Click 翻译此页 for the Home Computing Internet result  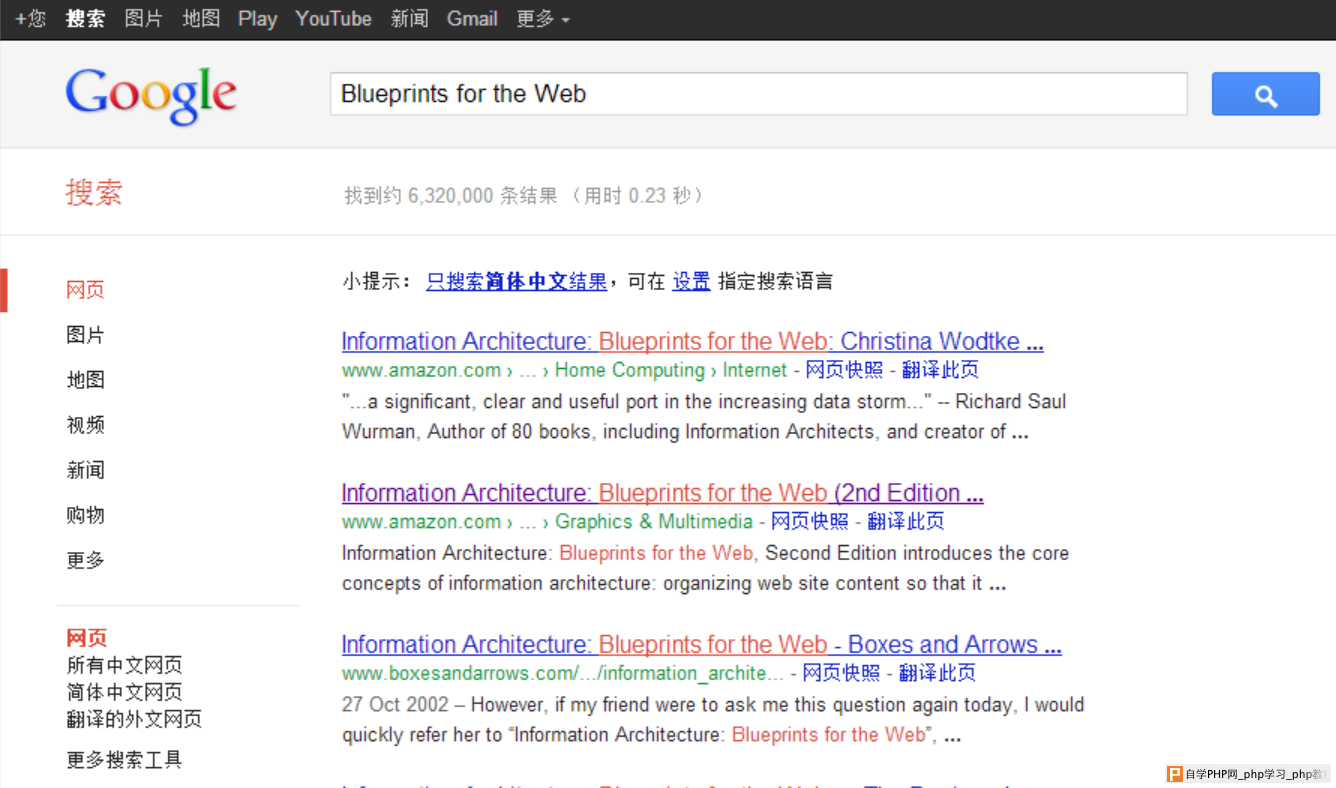(940, 370)
